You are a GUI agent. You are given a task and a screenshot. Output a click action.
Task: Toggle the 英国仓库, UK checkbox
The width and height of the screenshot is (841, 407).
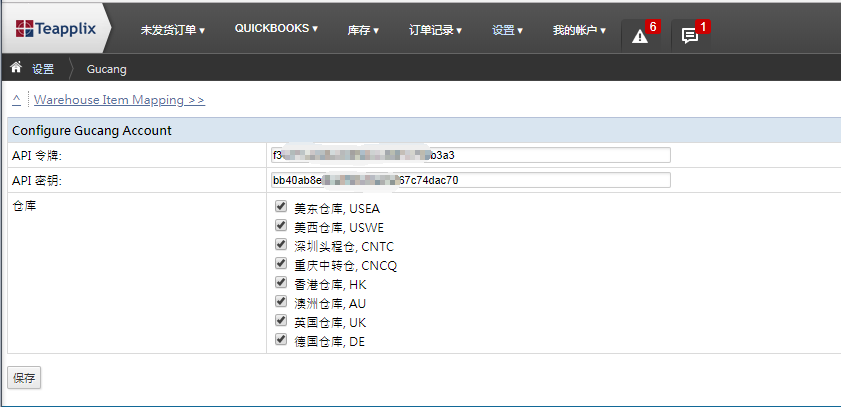281,320
